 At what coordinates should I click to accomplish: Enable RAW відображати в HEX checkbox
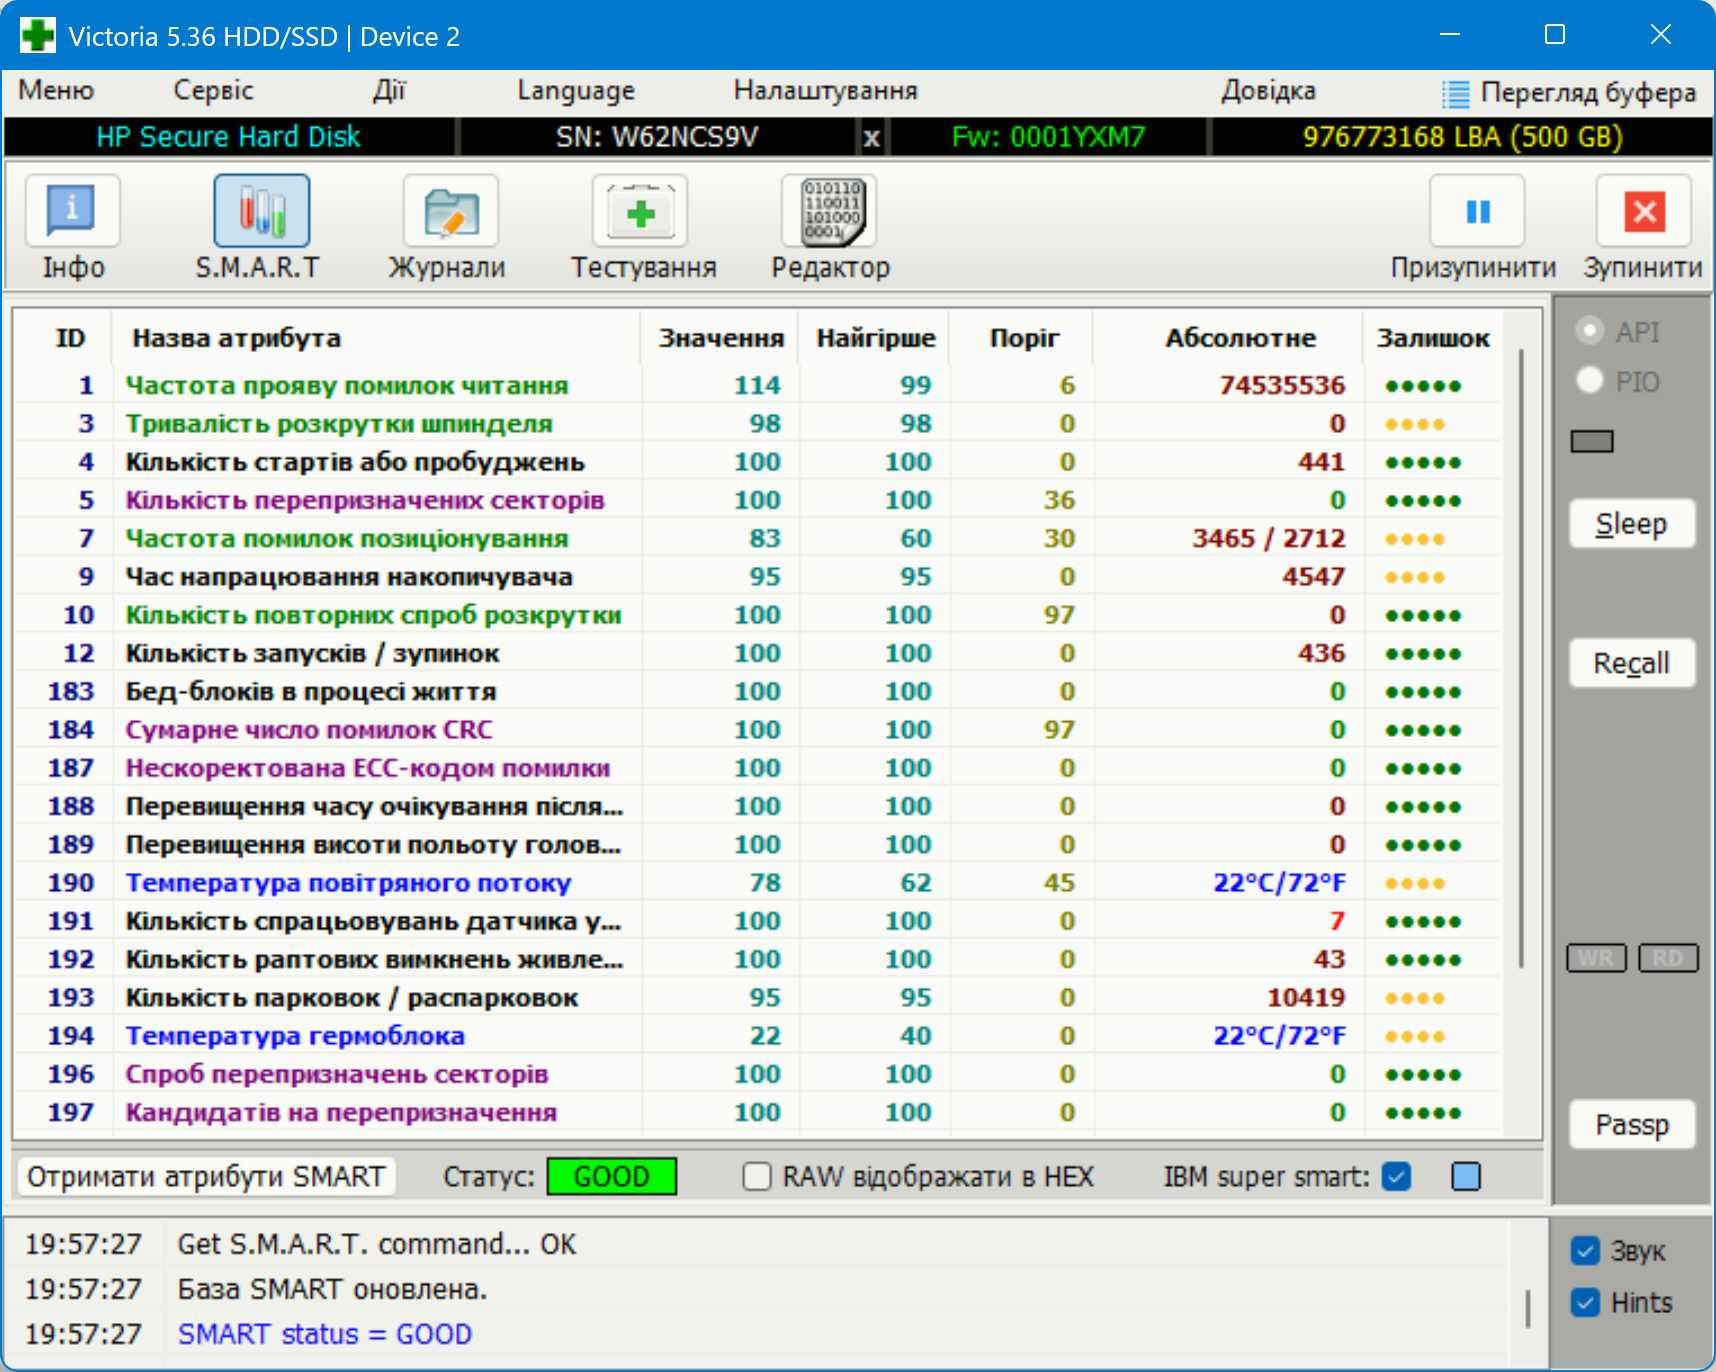[757, 1176]
